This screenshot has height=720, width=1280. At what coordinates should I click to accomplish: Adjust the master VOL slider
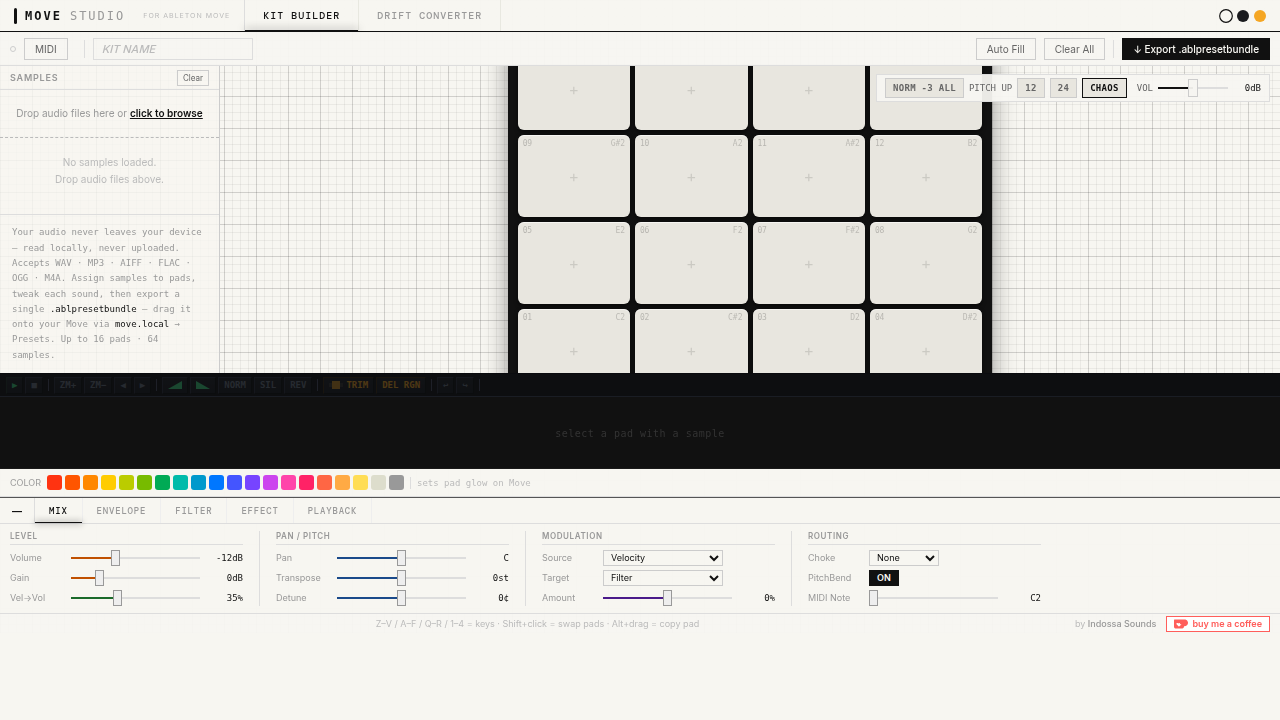[x=1193, y=88]
